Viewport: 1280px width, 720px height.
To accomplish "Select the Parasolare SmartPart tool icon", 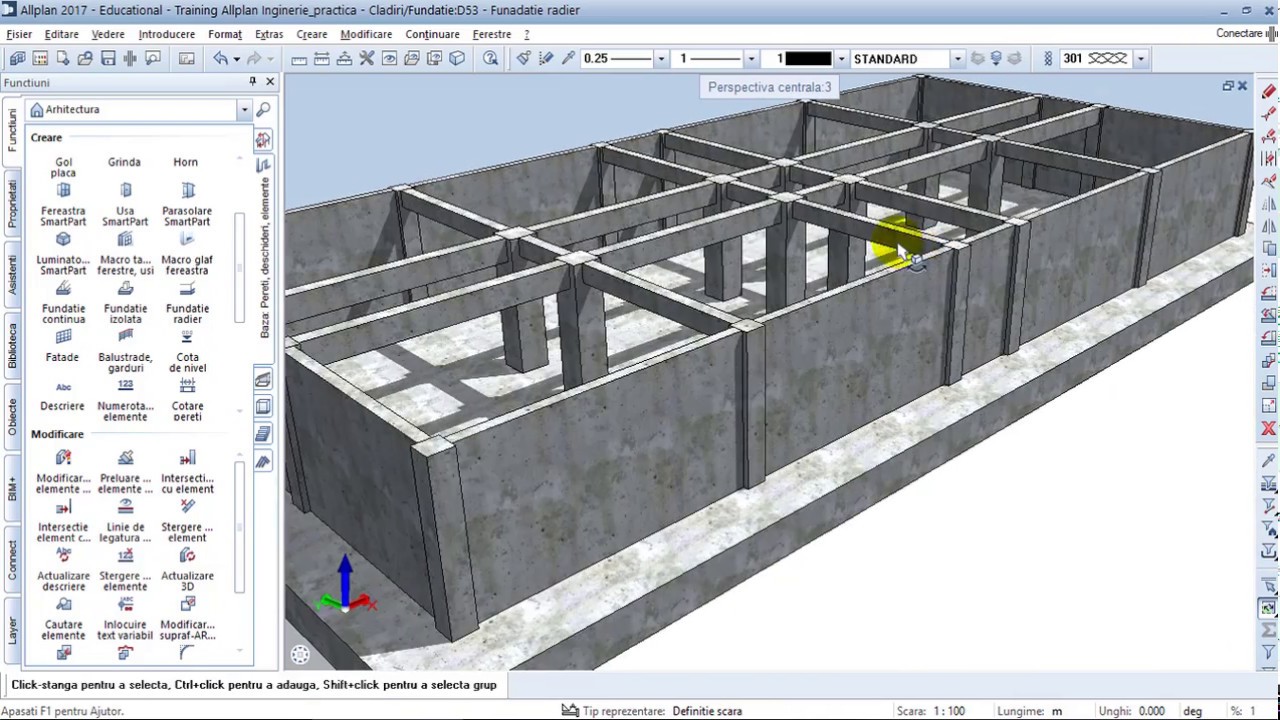I will [187, 190].
